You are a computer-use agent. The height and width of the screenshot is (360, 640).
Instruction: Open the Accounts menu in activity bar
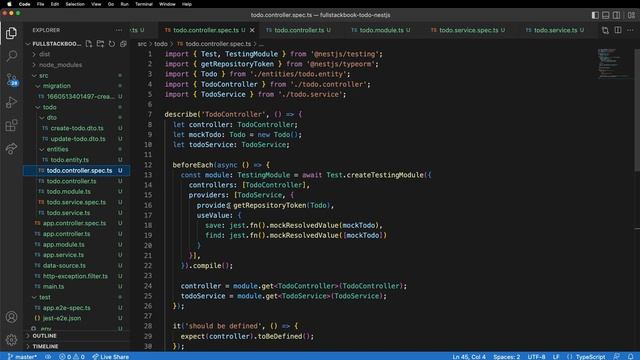click(11, 317)
